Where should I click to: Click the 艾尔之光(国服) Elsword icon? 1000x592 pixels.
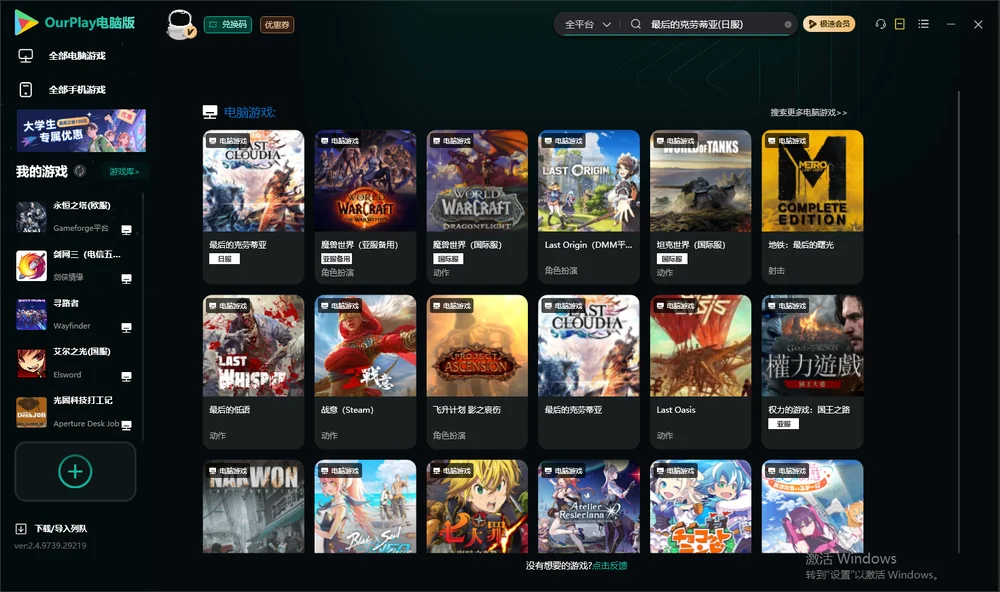click(31, 364)
